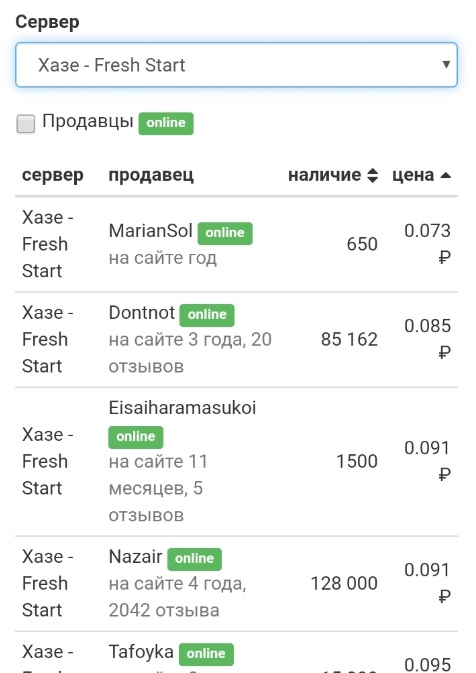Open seller MarianSol's profile
The width and height of the screenshot is (476, 673).
pyautogui.click(x=150, y=231)
